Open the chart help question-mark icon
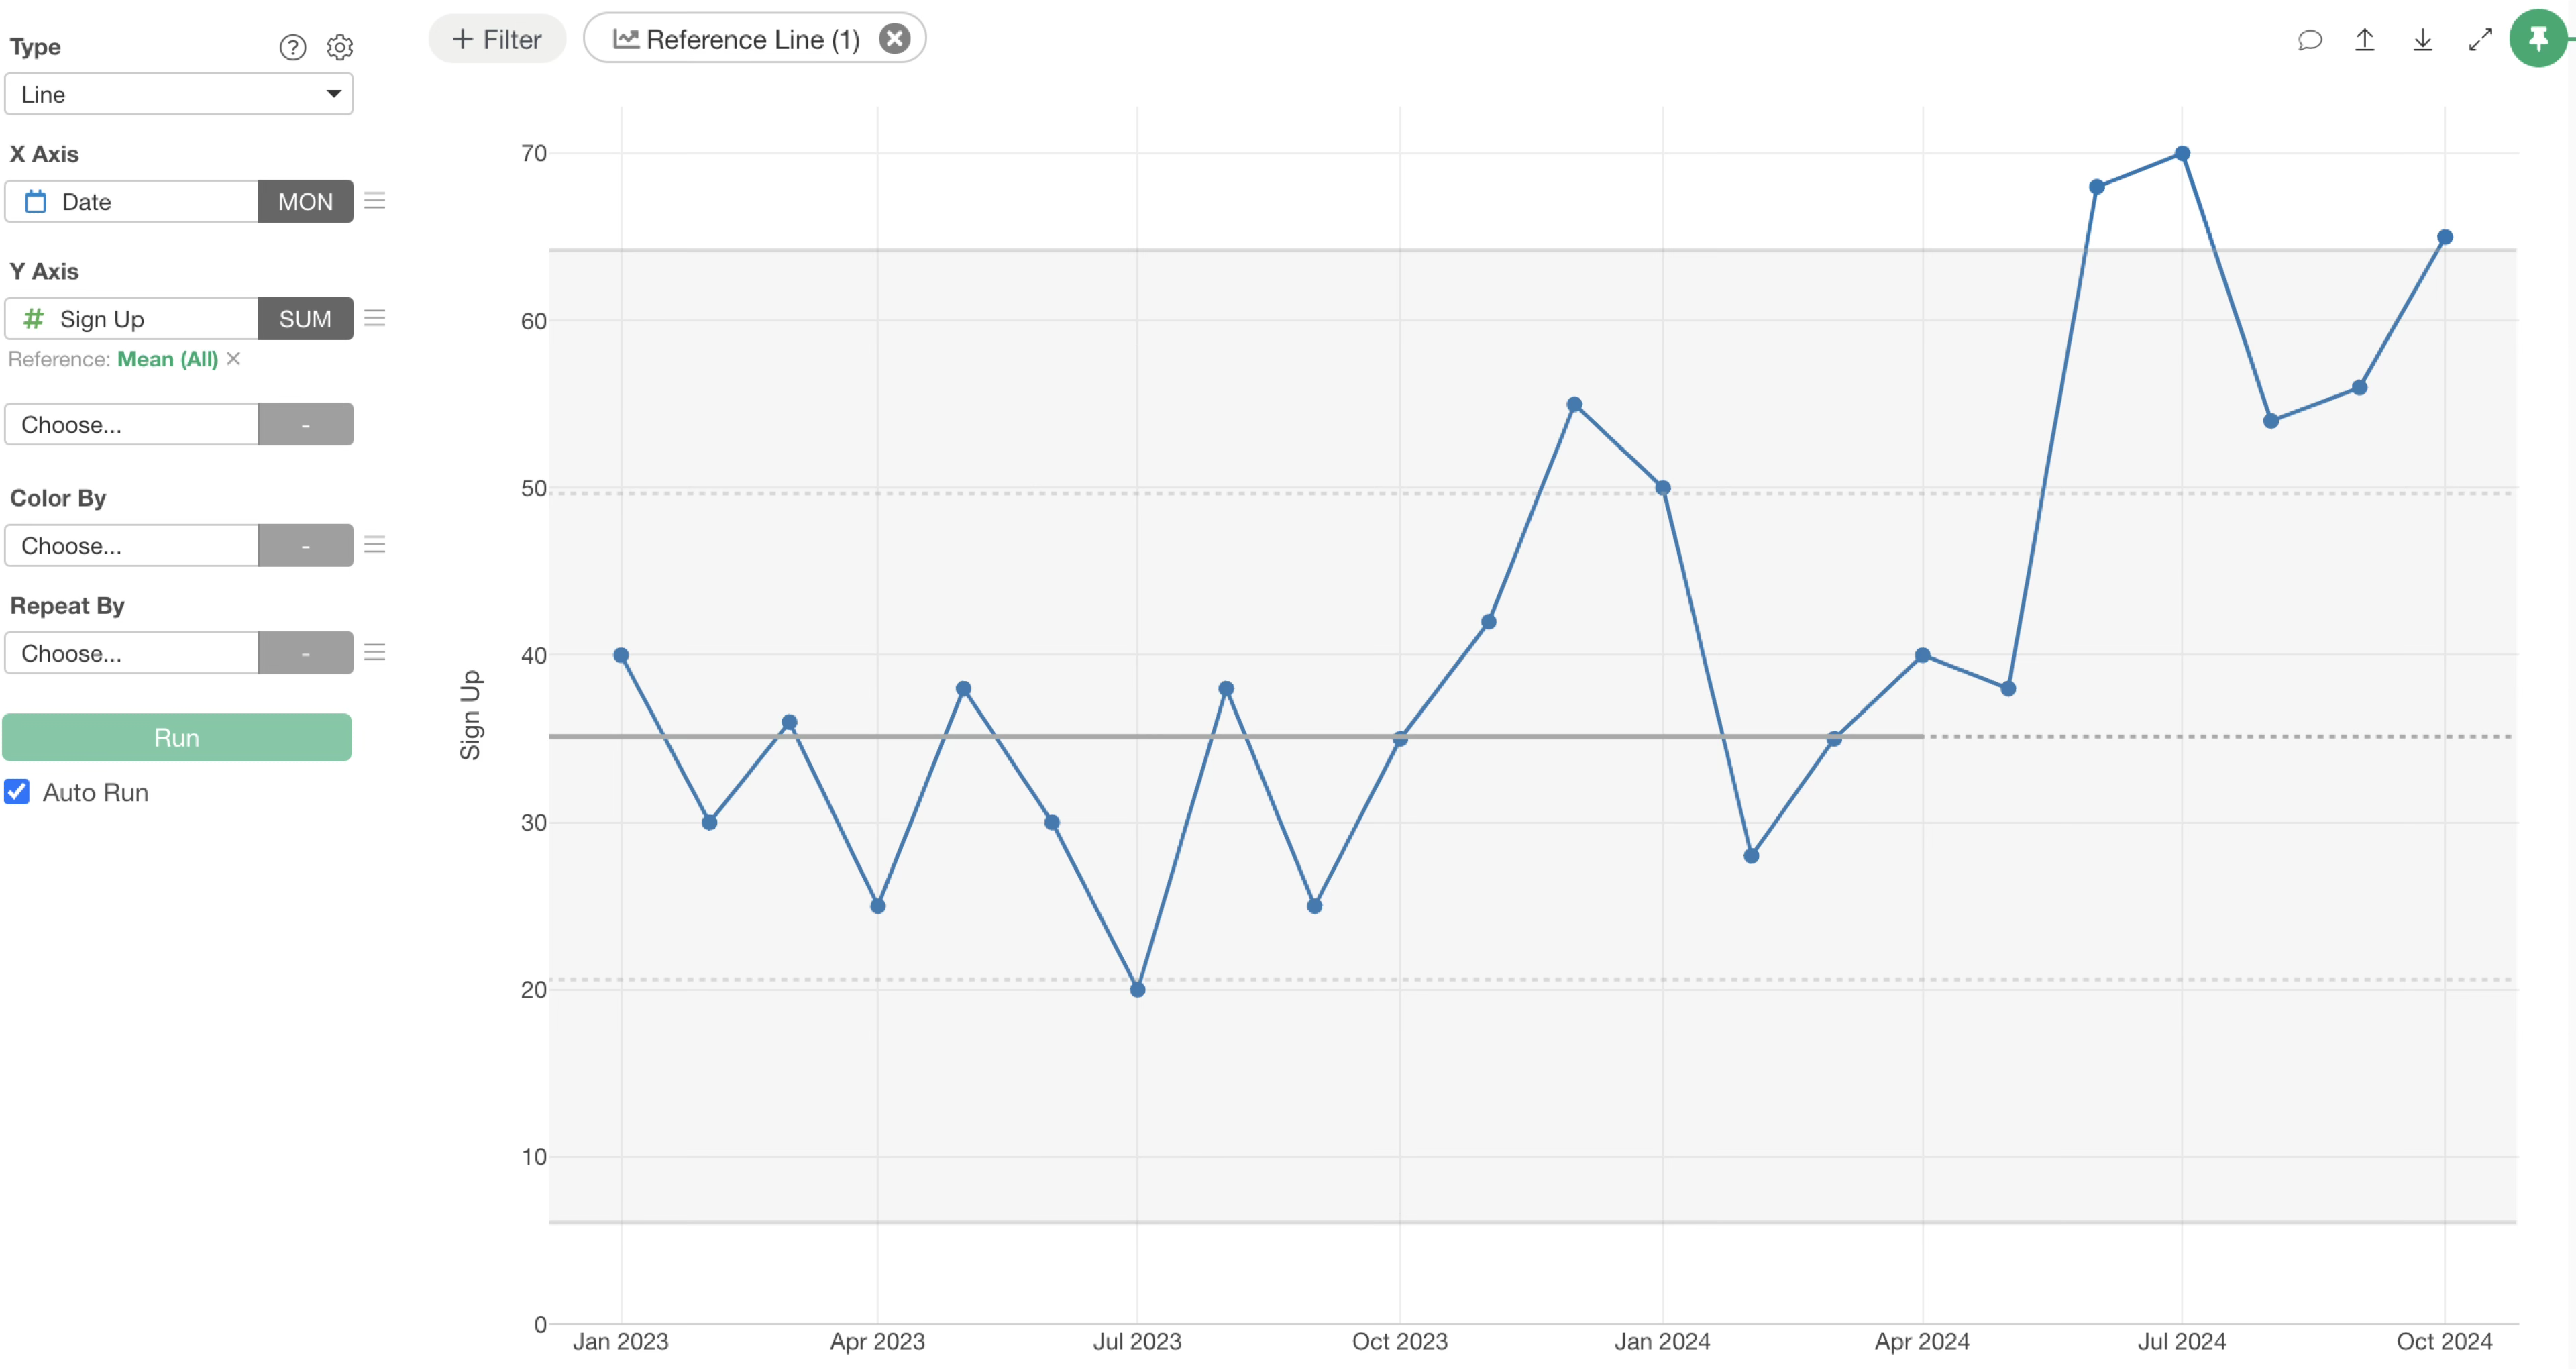The image size is (2576, 1370). [x=292, y=47]
